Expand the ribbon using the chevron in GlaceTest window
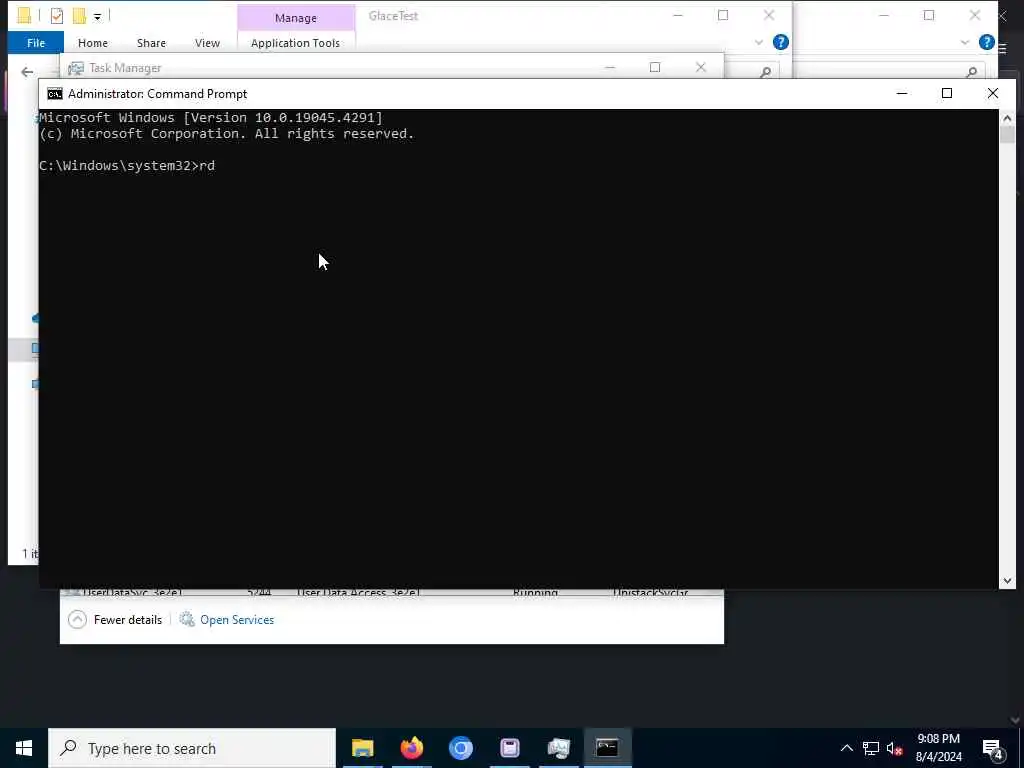The width and height of the screenshot is (1024, 768). 758,42
